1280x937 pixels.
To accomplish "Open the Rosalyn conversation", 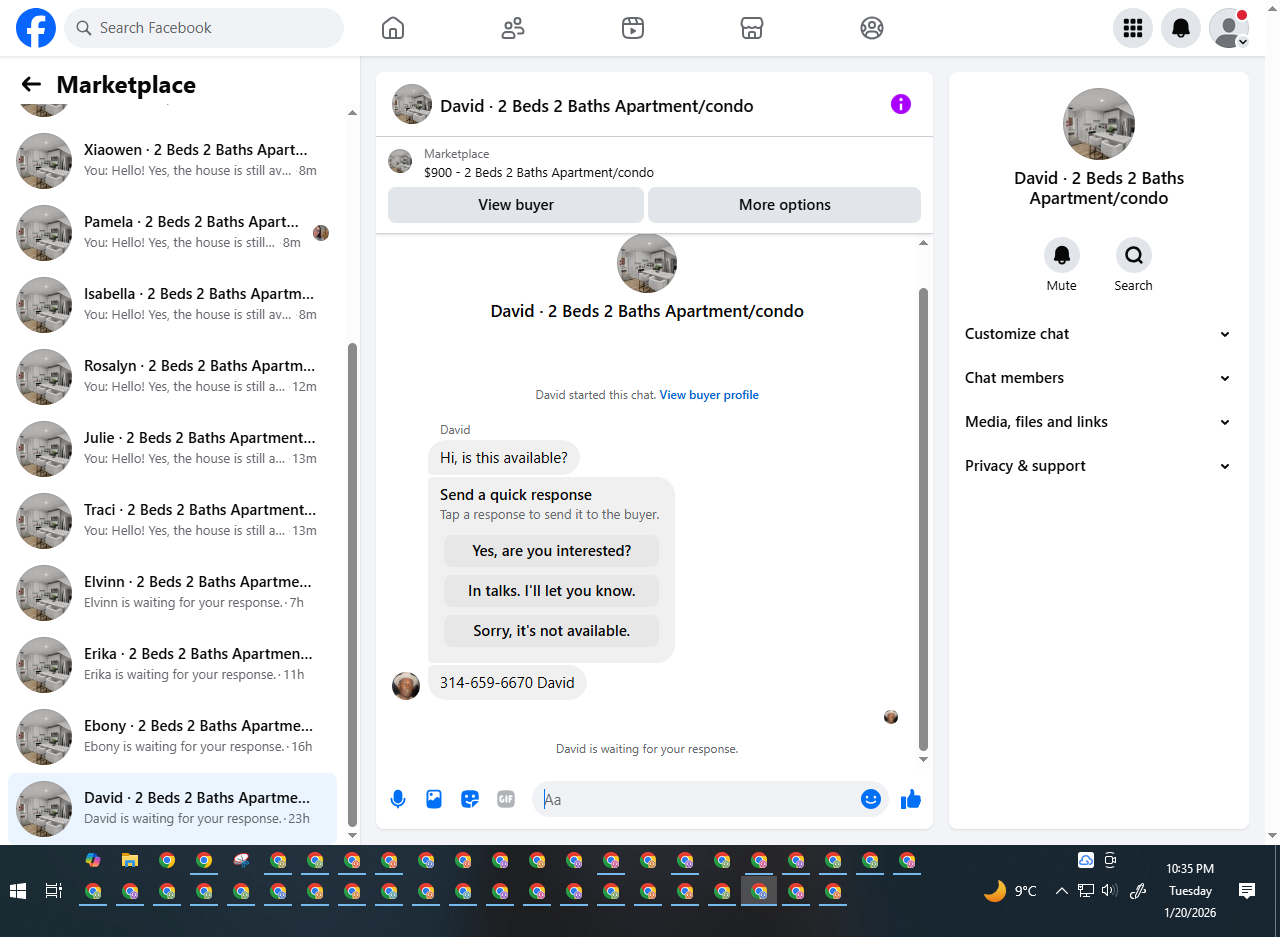I will click(x=172, y=377).
